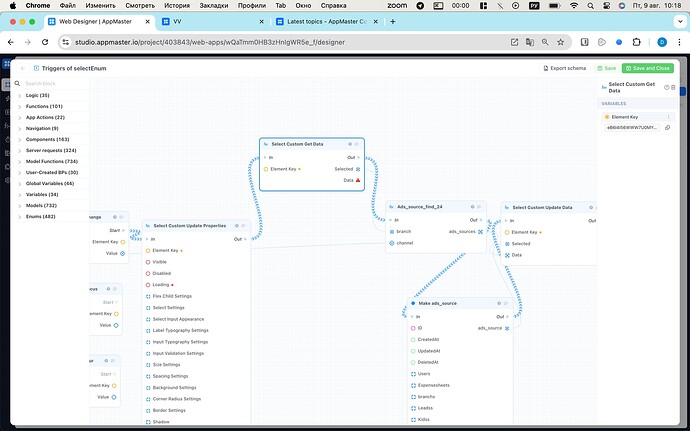Click Export schema button
This screenshot has width=690, height=431.
tap(565, 68)
